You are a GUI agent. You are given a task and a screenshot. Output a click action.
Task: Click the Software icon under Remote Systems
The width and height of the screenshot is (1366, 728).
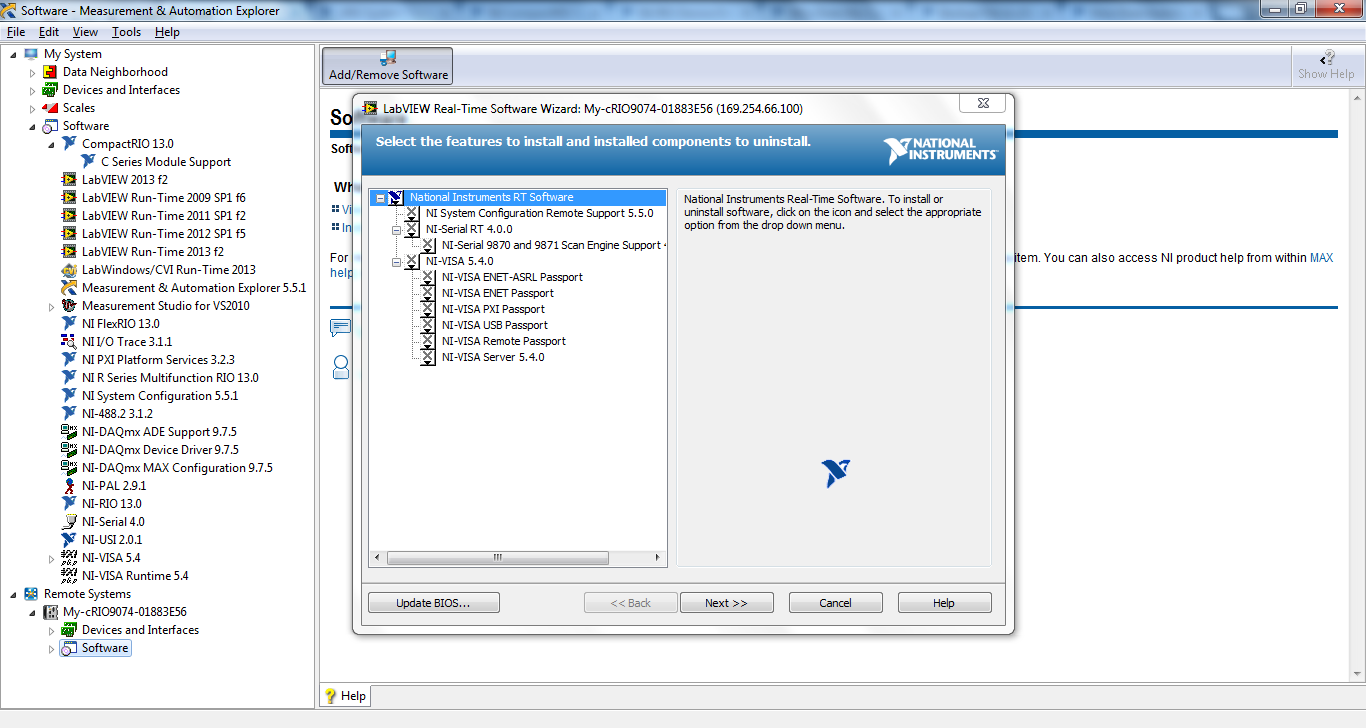click(69, 648)
